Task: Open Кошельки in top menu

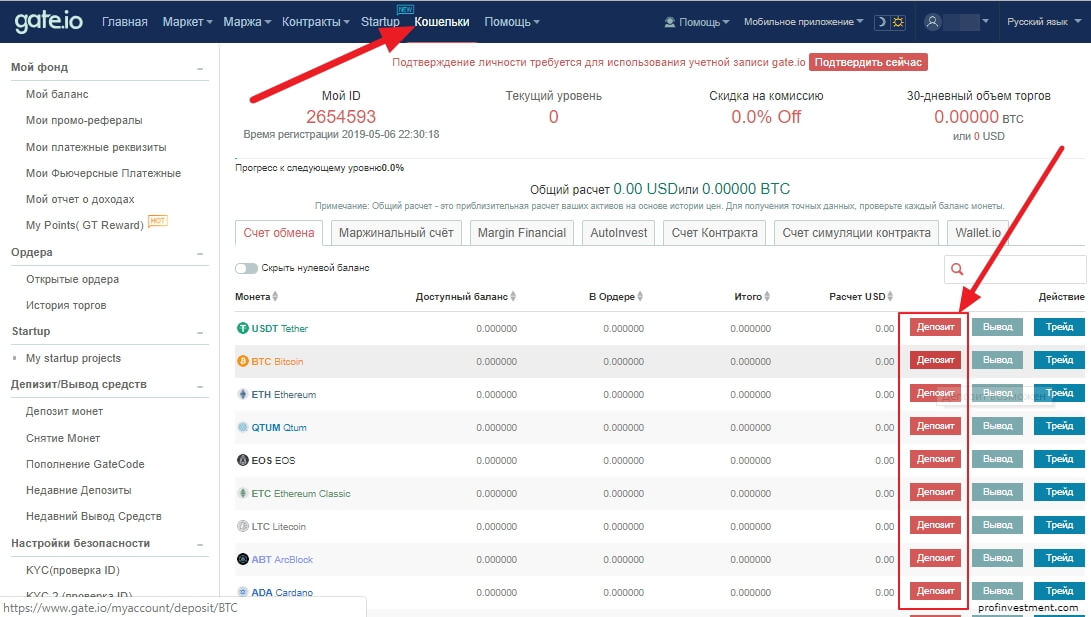Action: (x=442, y=22)
